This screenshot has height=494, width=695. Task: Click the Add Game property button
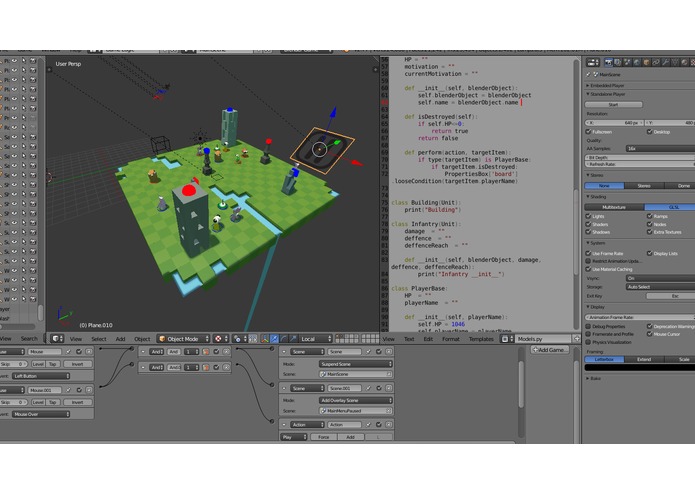click(x=550, y=350)
